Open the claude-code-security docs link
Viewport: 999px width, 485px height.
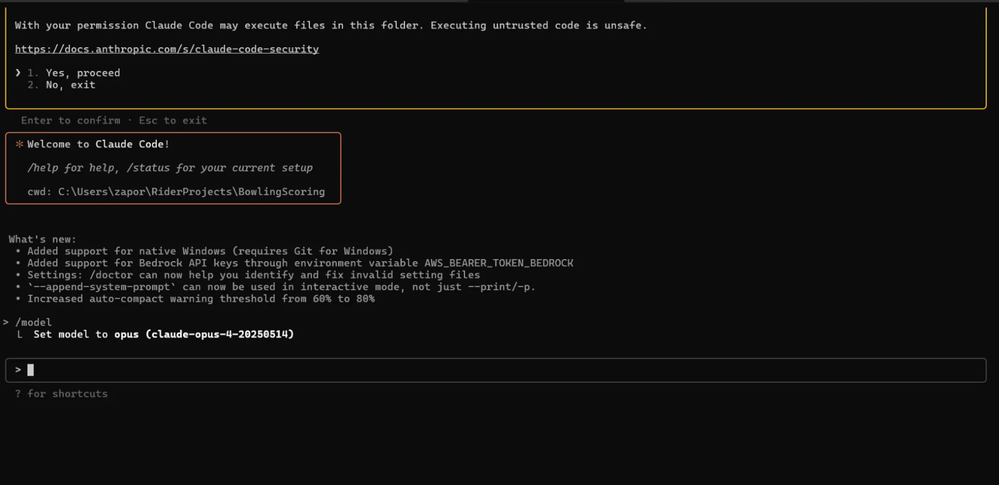pyautogui.click(x=167, y=49)
